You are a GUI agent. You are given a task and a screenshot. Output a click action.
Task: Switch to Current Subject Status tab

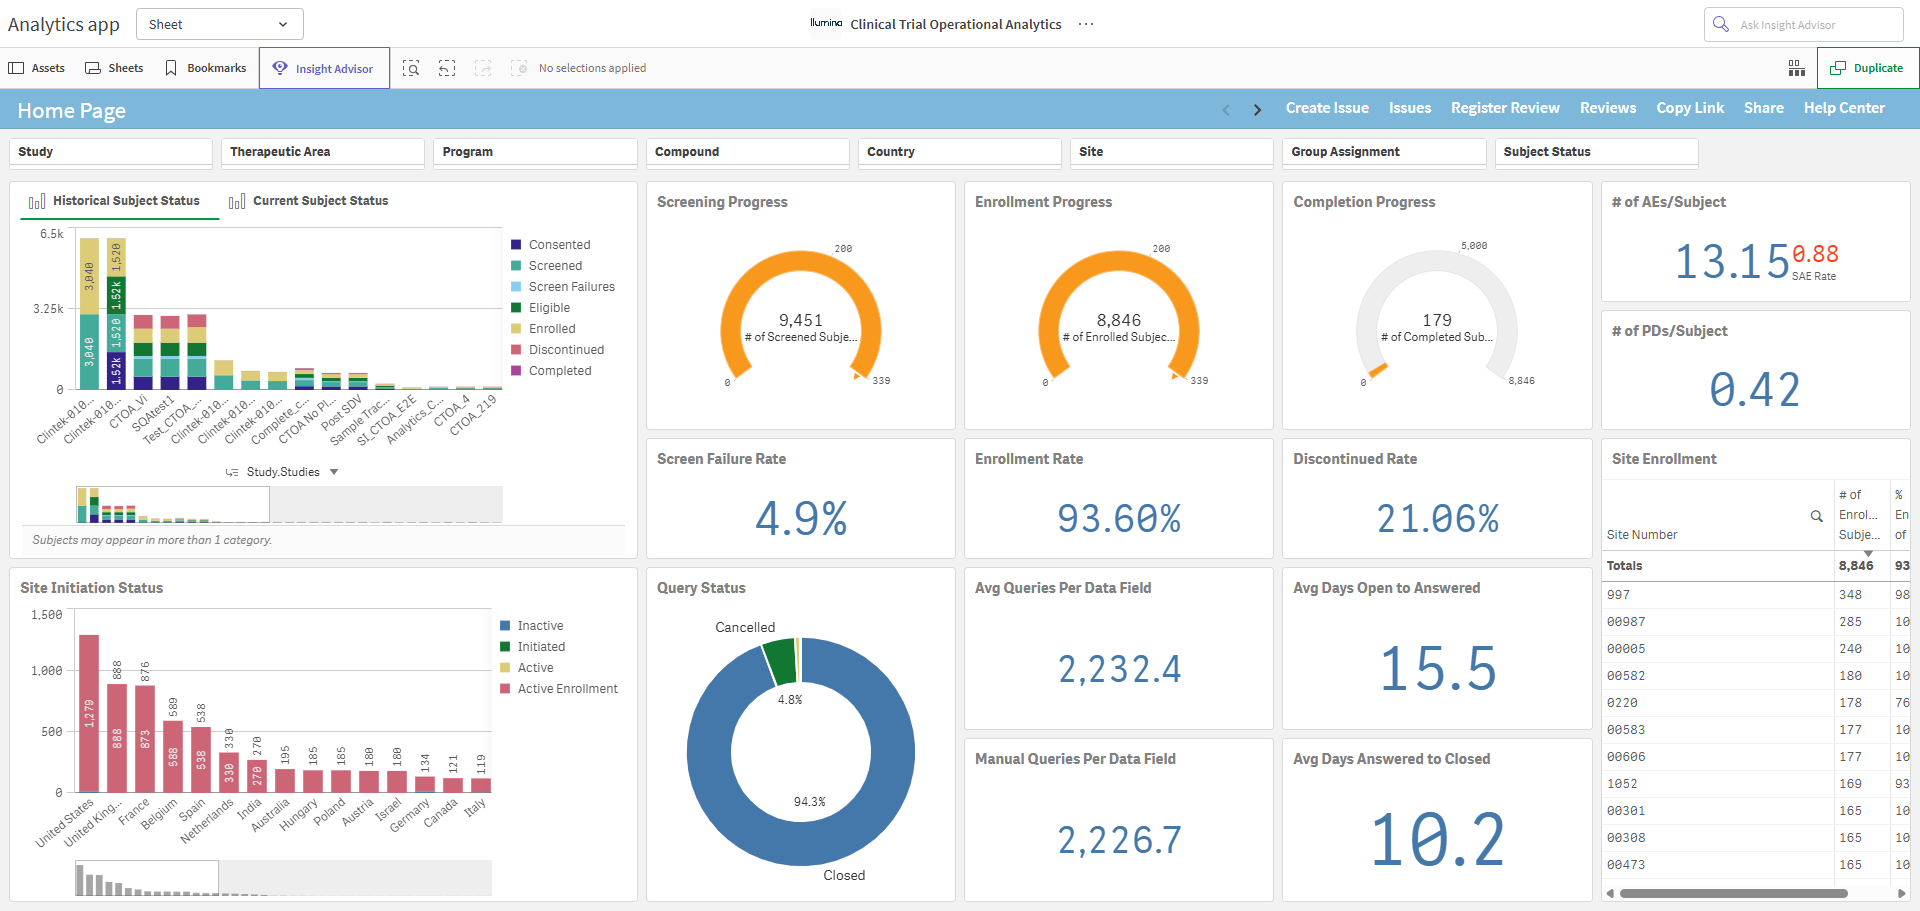point(309,201)
